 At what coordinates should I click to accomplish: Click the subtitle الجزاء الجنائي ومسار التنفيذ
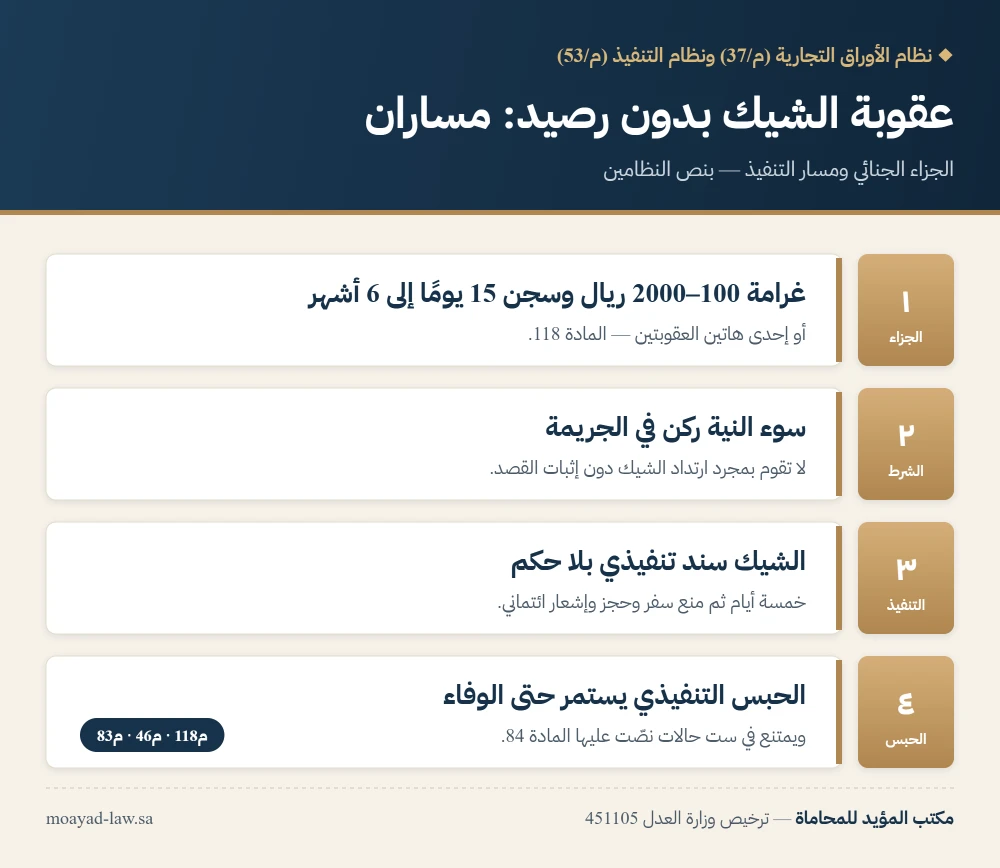point(849,170)
